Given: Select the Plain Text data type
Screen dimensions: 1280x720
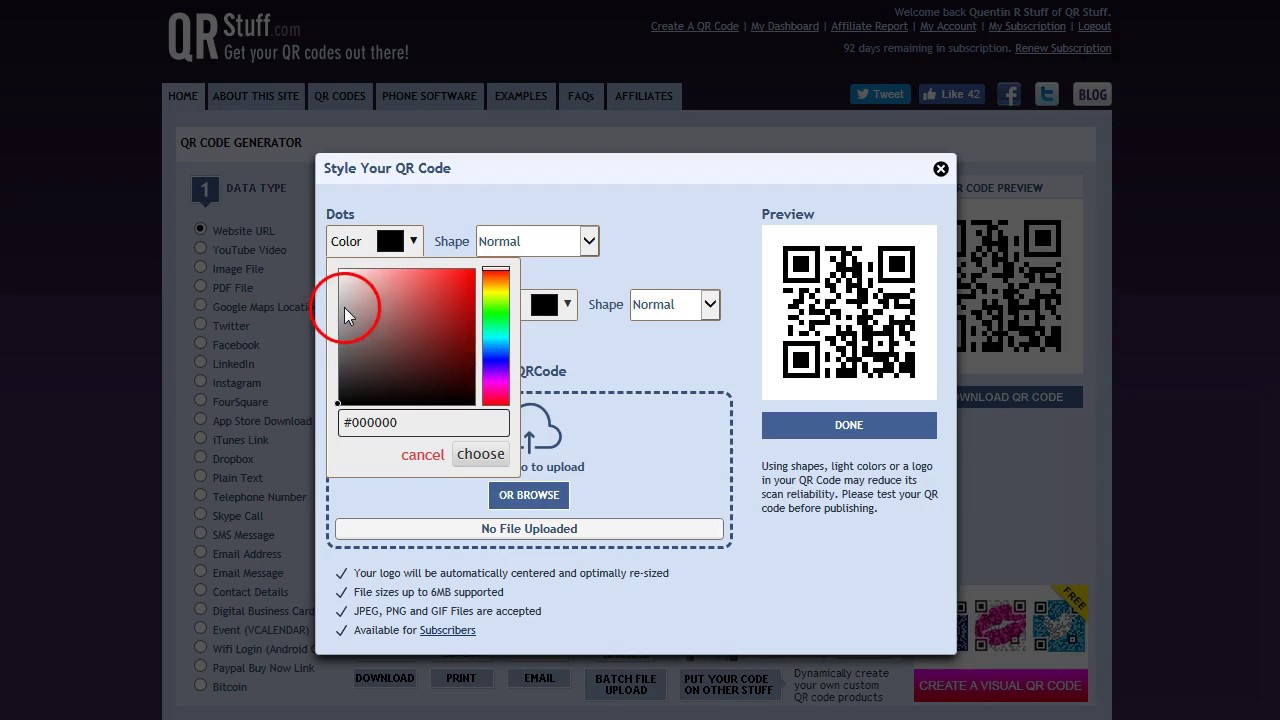Looking at the screenshot, I should tap(200, 476).
